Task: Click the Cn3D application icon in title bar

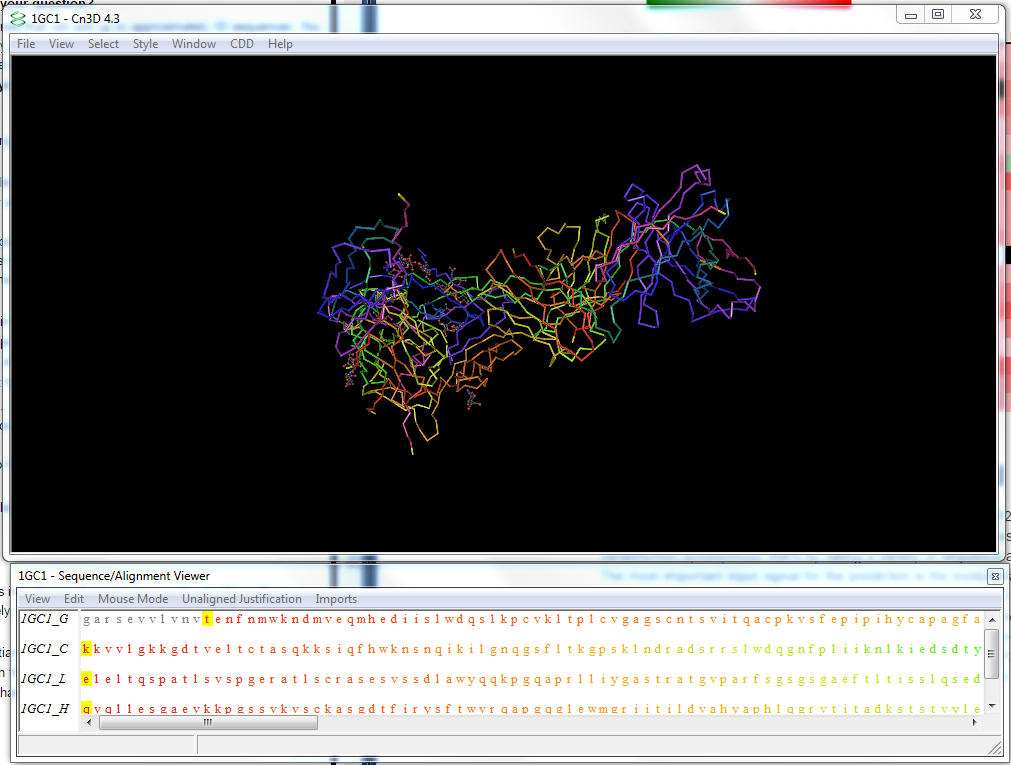Action: 18,18
